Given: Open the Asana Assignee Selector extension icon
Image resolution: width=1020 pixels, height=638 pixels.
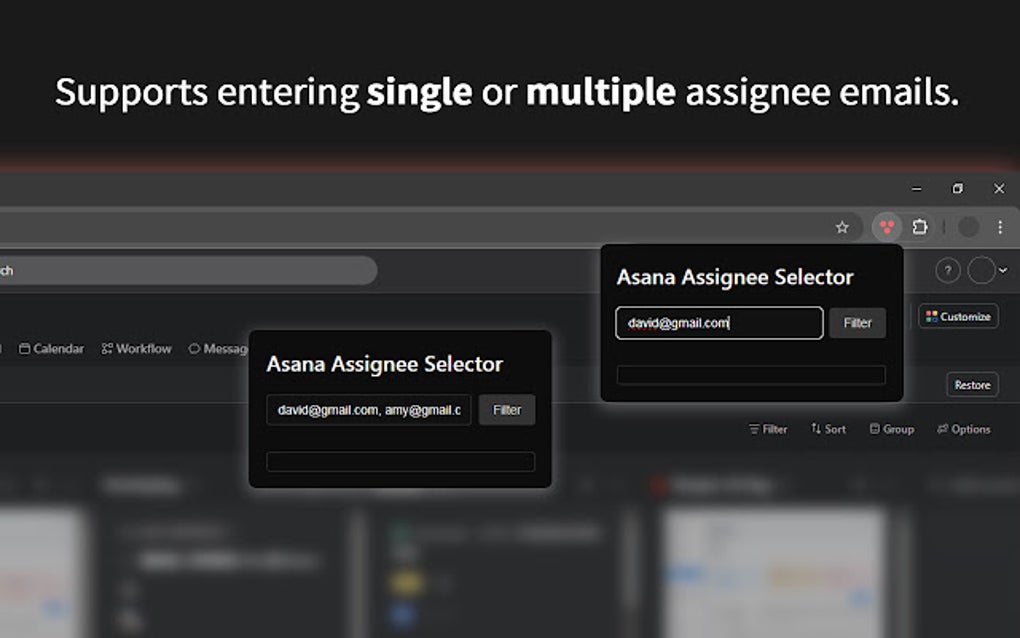Looking at the screenshot, I should tap(884, 227).
